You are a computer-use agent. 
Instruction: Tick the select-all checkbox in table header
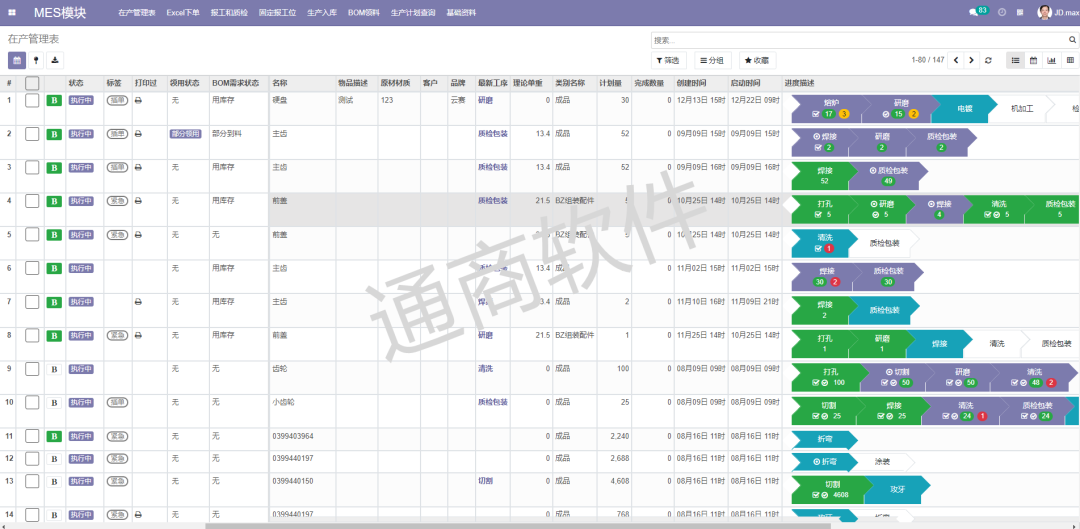tap(32, 83)
